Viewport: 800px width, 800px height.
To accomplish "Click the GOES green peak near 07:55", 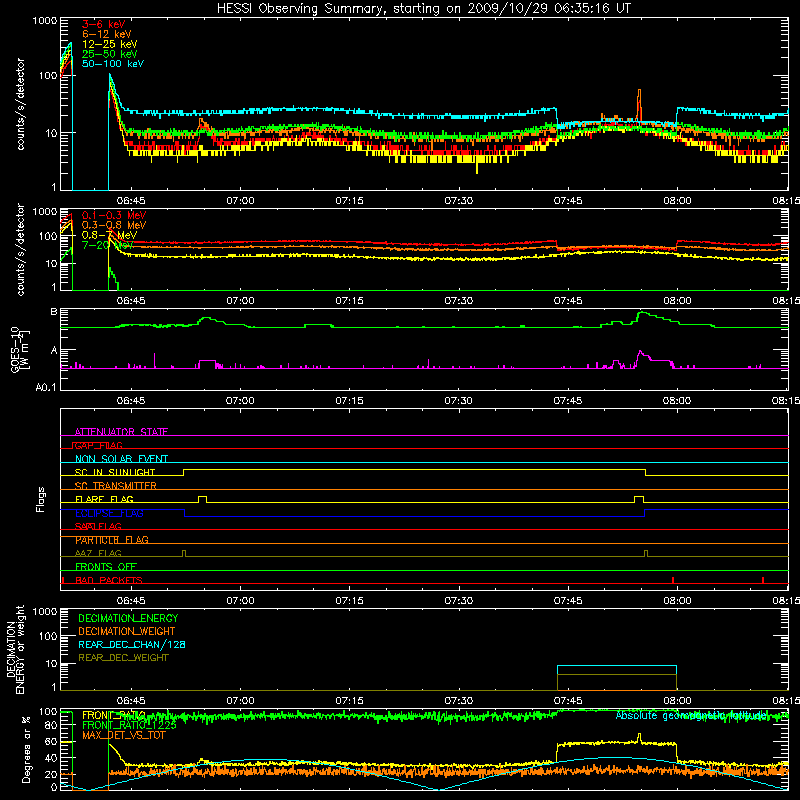I will [643, 313].
